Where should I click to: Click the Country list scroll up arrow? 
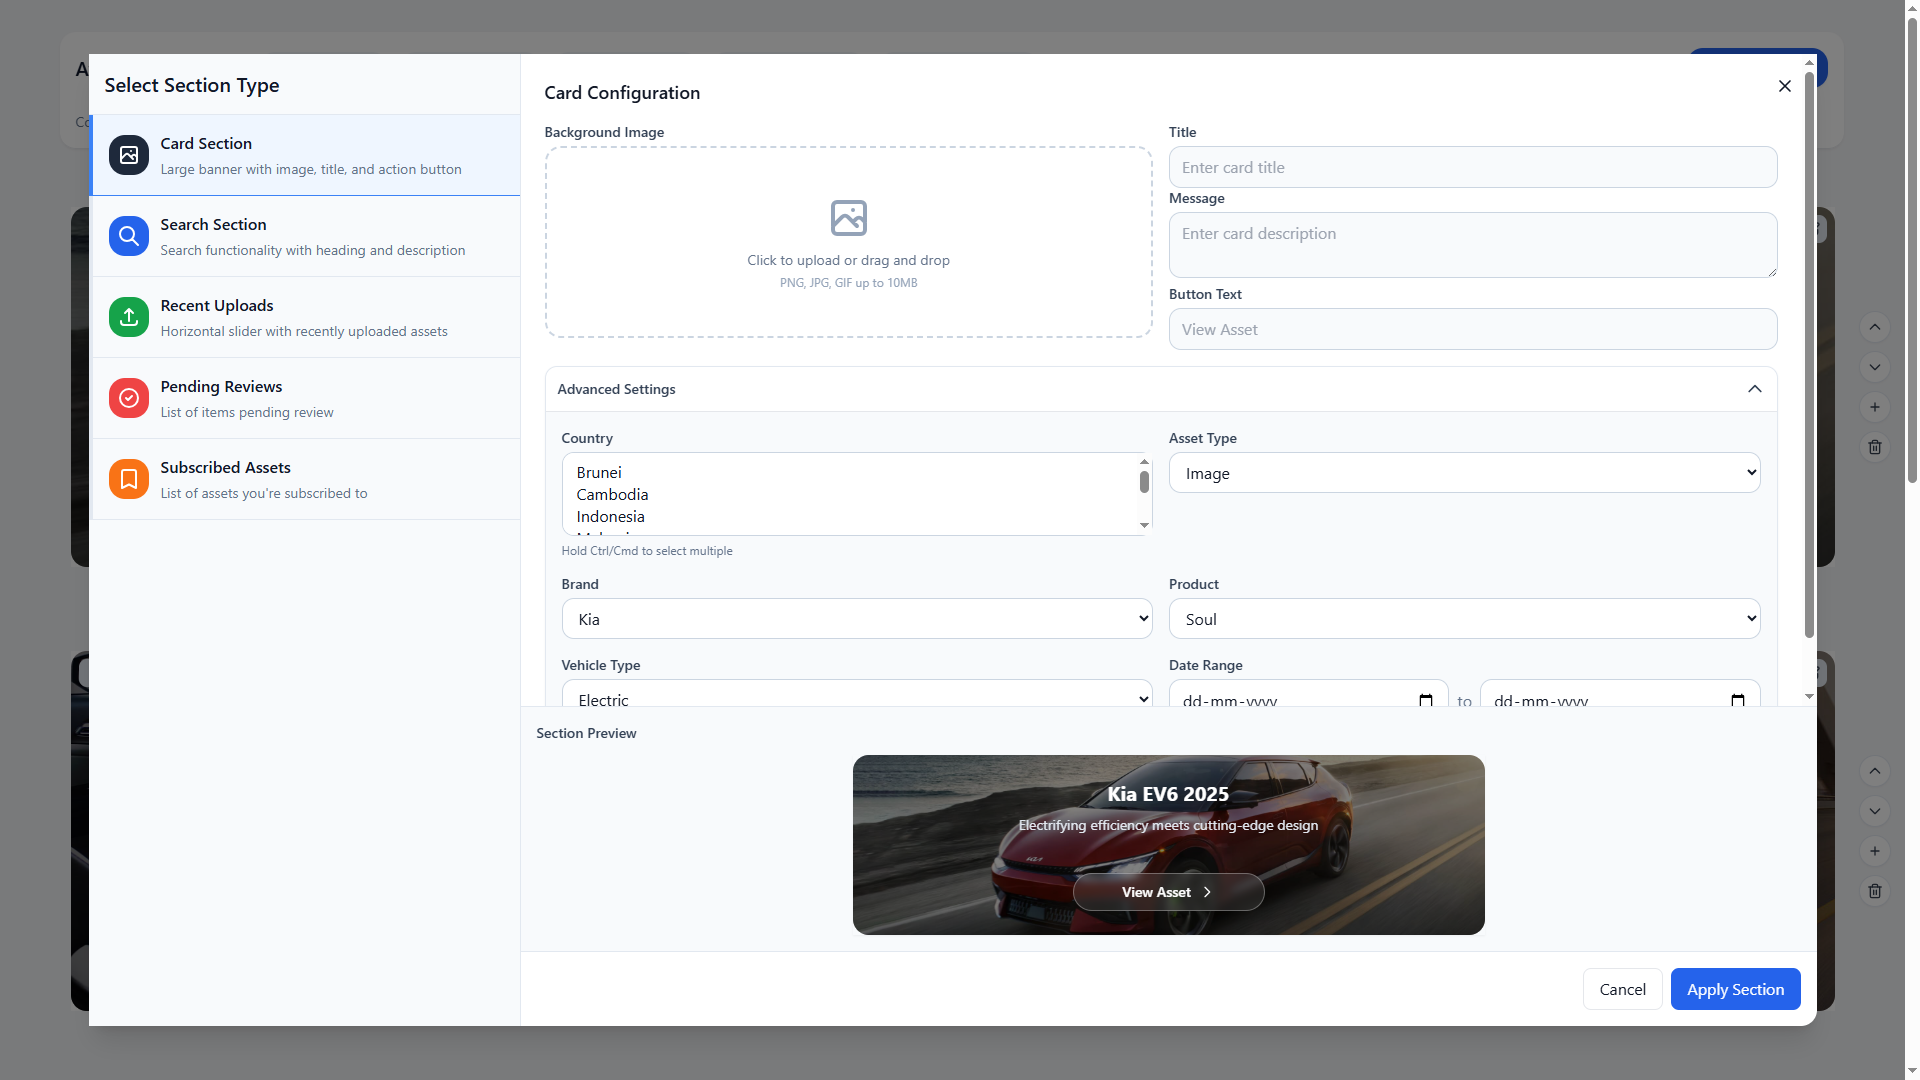tap(1144, 462)
